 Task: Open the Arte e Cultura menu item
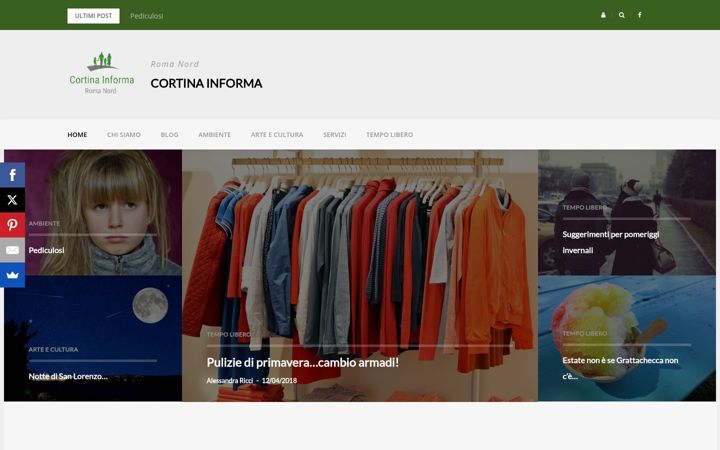[x=277, y=135]
